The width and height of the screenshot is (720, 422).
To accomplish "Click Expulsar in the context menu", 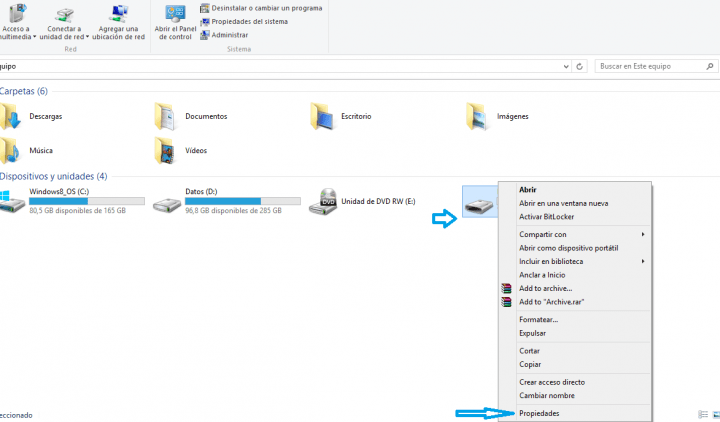I will [532, 333].
